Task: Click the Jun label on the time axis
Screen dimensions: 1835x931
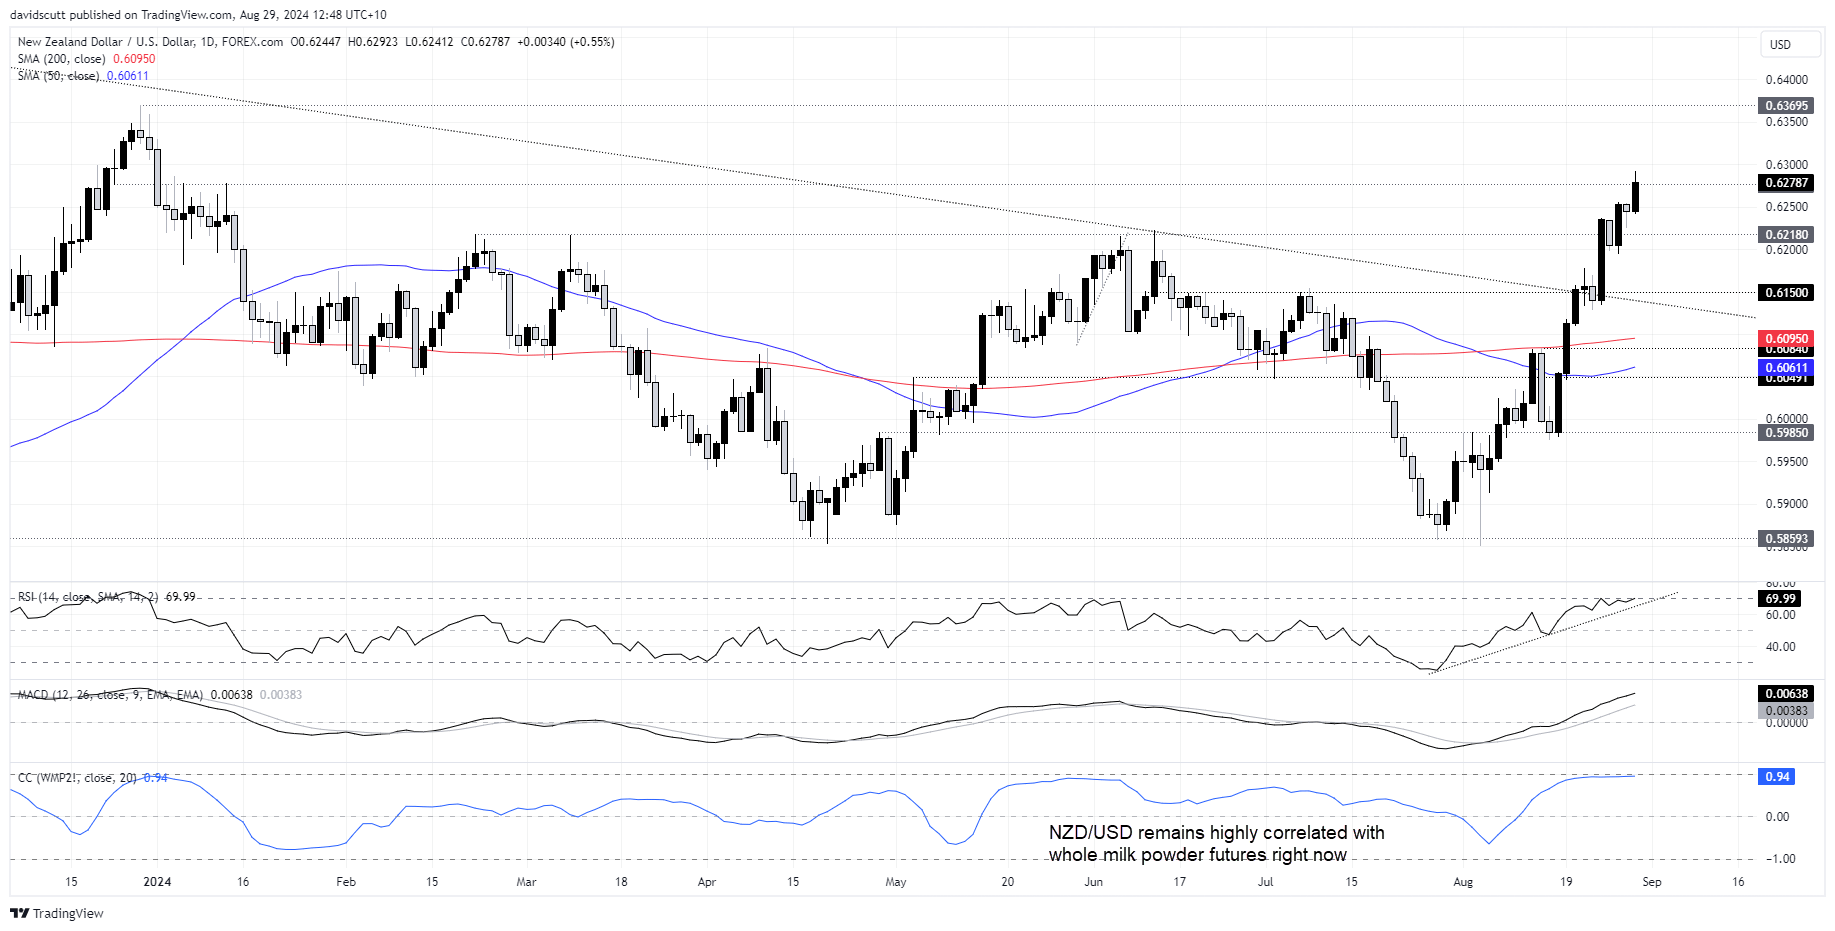Action: click(x=1094, y=882)
